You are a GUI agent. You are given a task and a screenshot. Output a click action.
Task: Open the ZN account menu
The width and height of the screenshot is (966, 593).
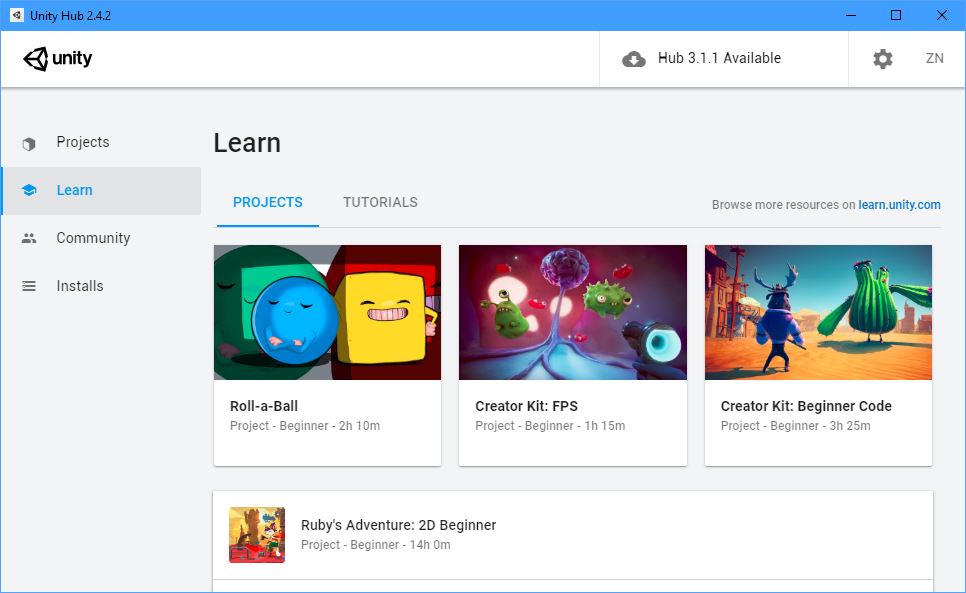pos(934,59)
